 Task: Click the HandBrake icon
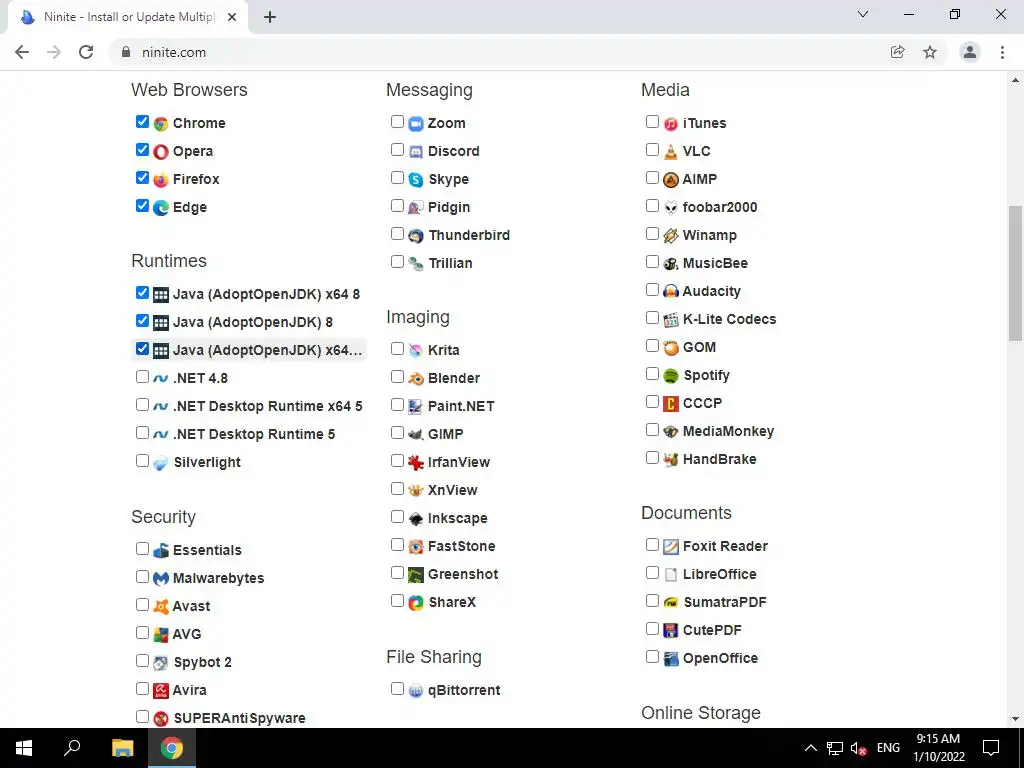671,460
